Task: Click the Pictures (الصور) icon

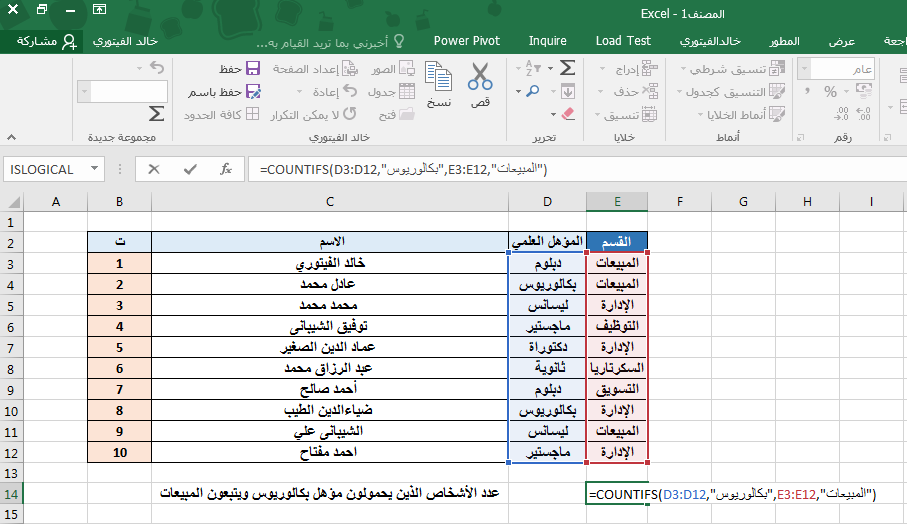Action: point(407,69)
